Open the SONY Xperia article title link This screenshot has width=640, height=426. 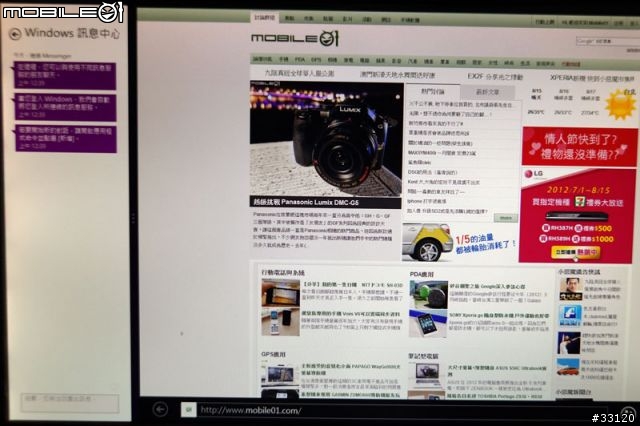(x=499, y=315)
